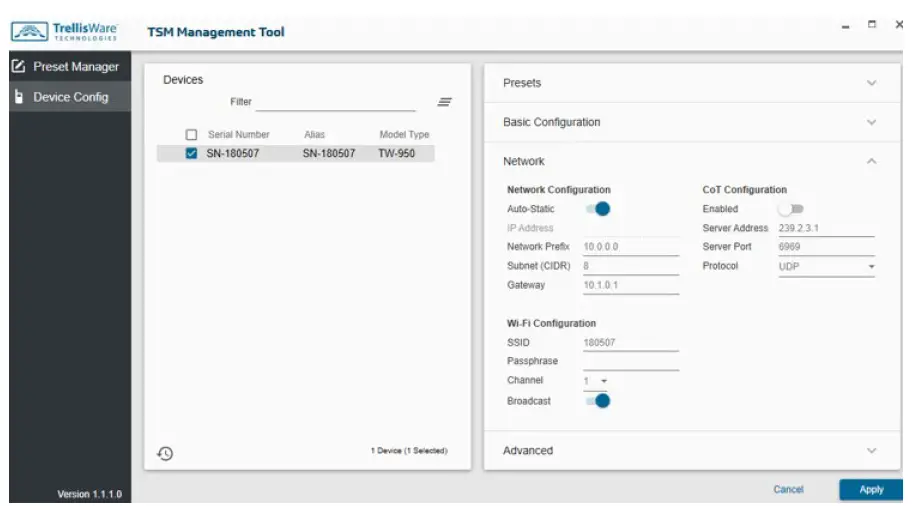Expand the Basic Configuration section
Screen dimensions: 918x506
[692, 122]
